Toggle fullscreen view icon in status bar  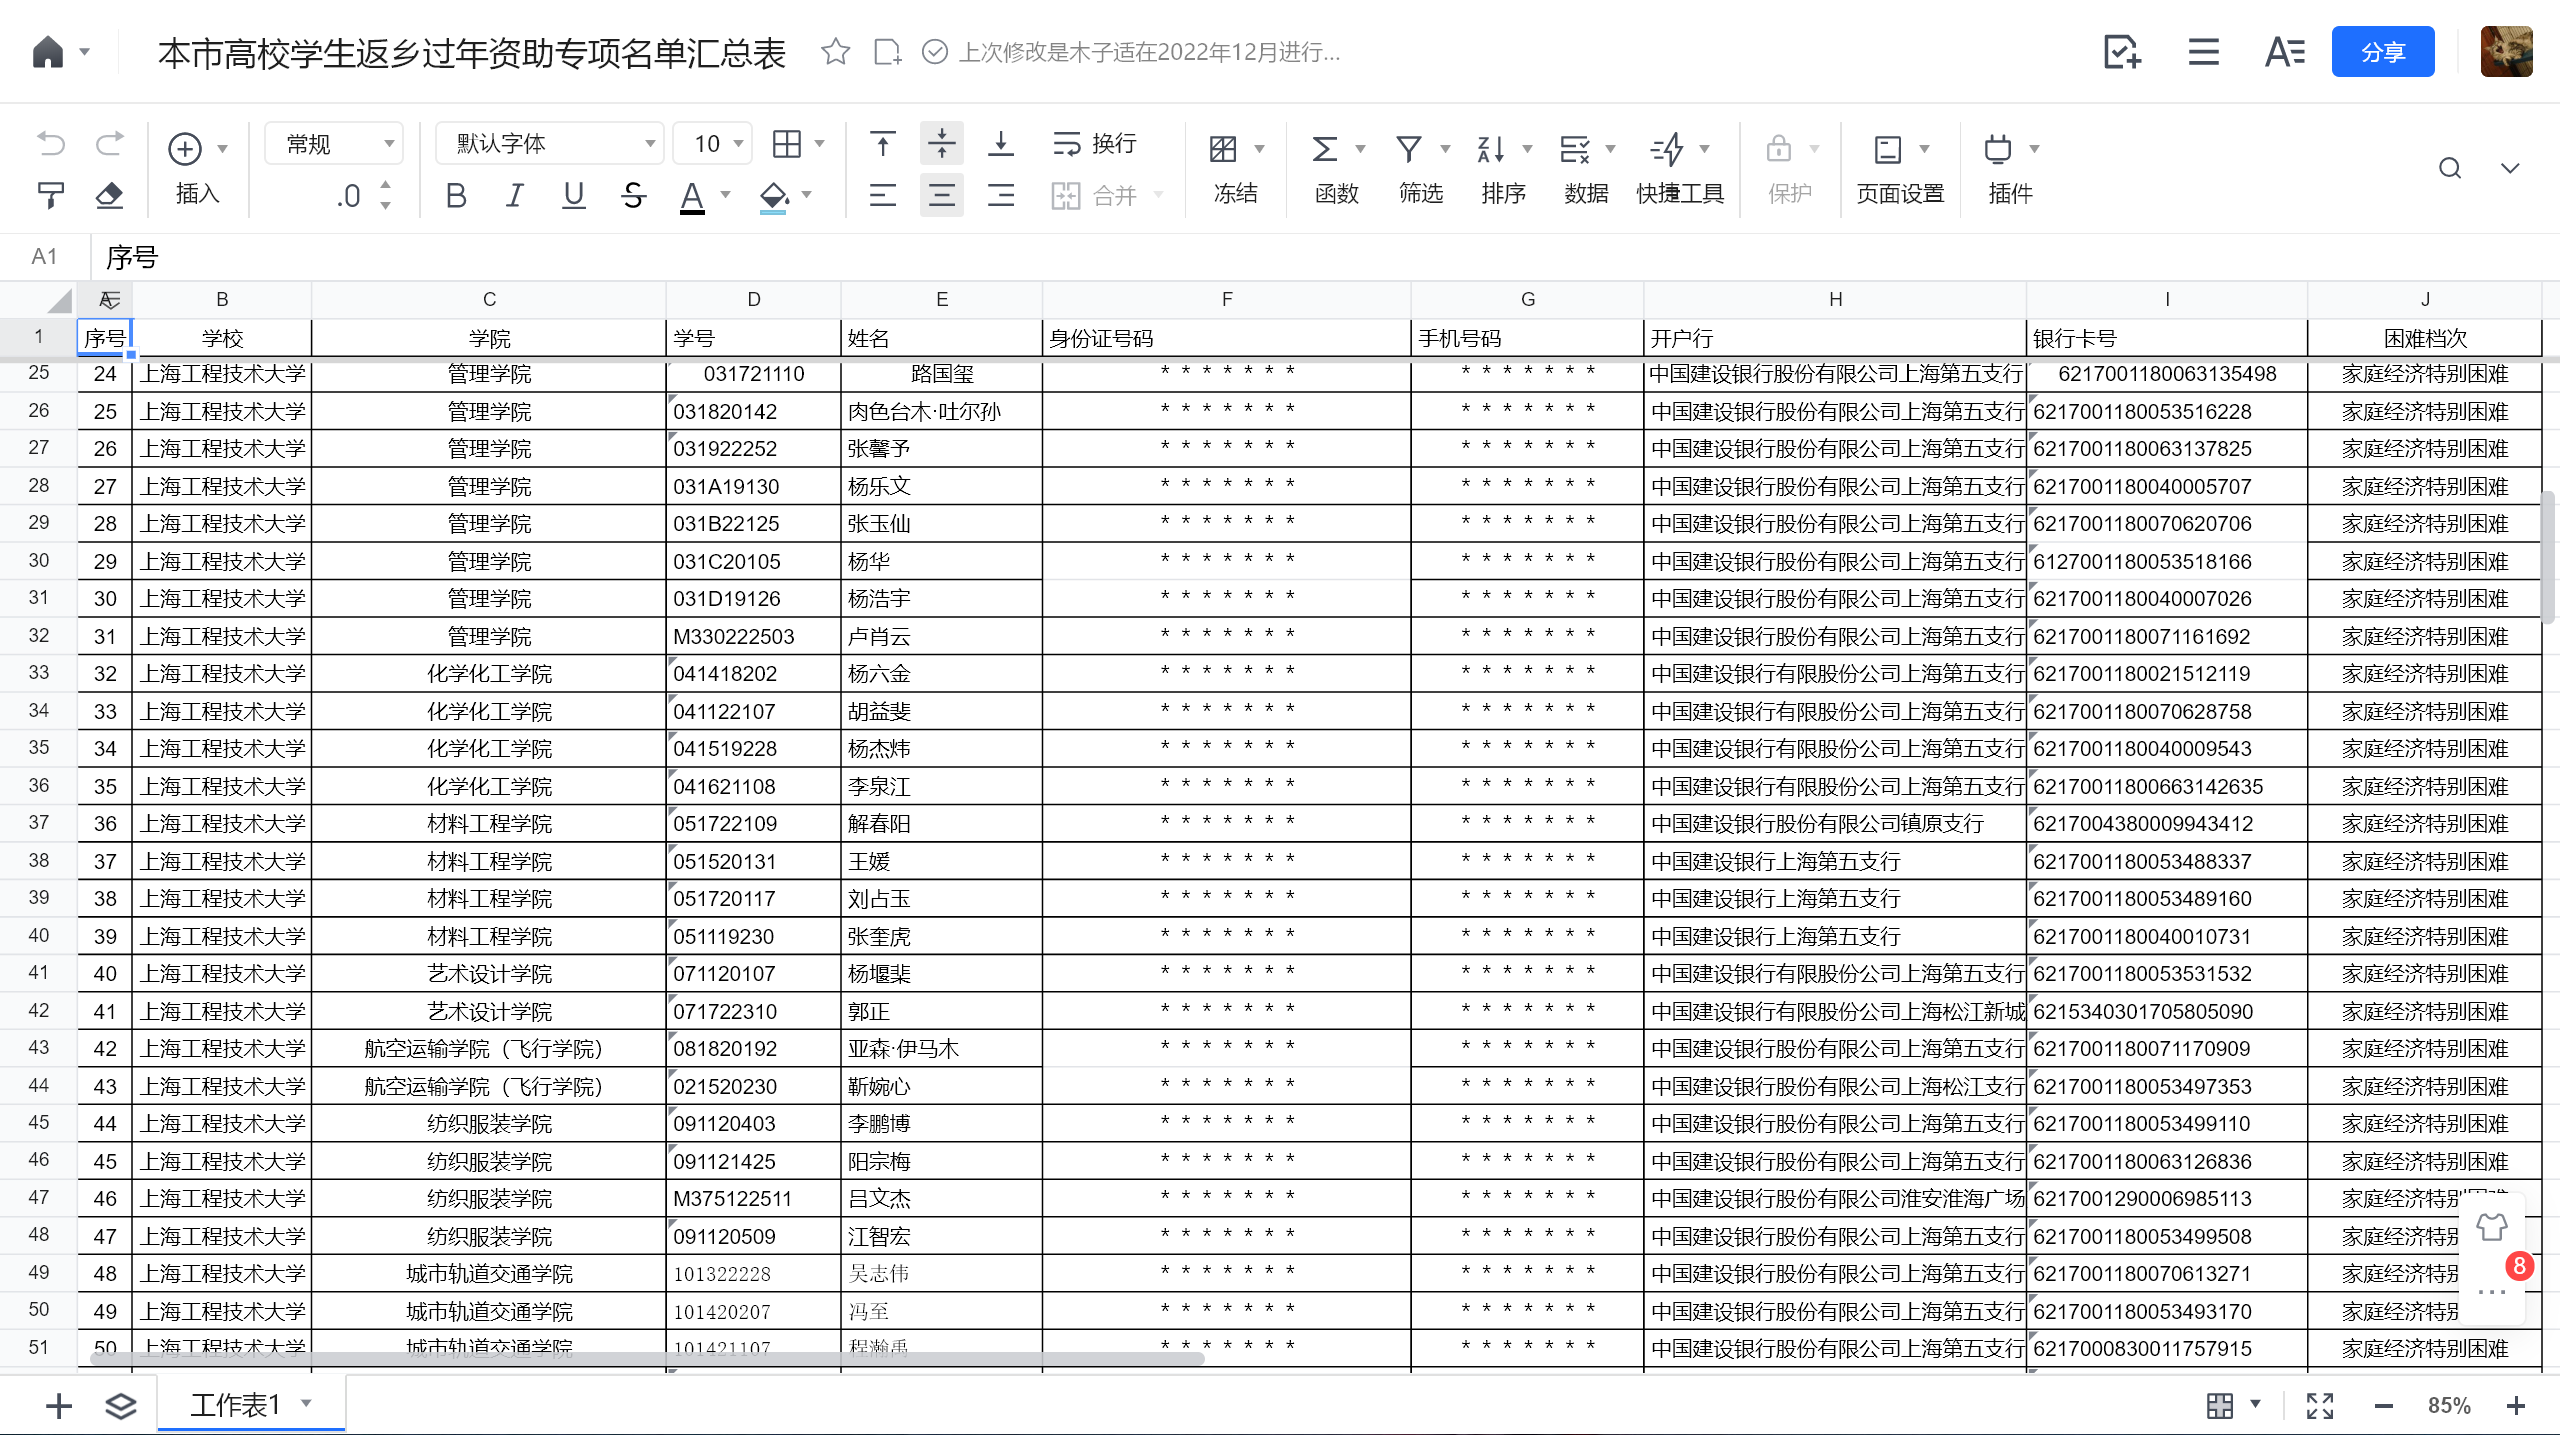2320,1405
